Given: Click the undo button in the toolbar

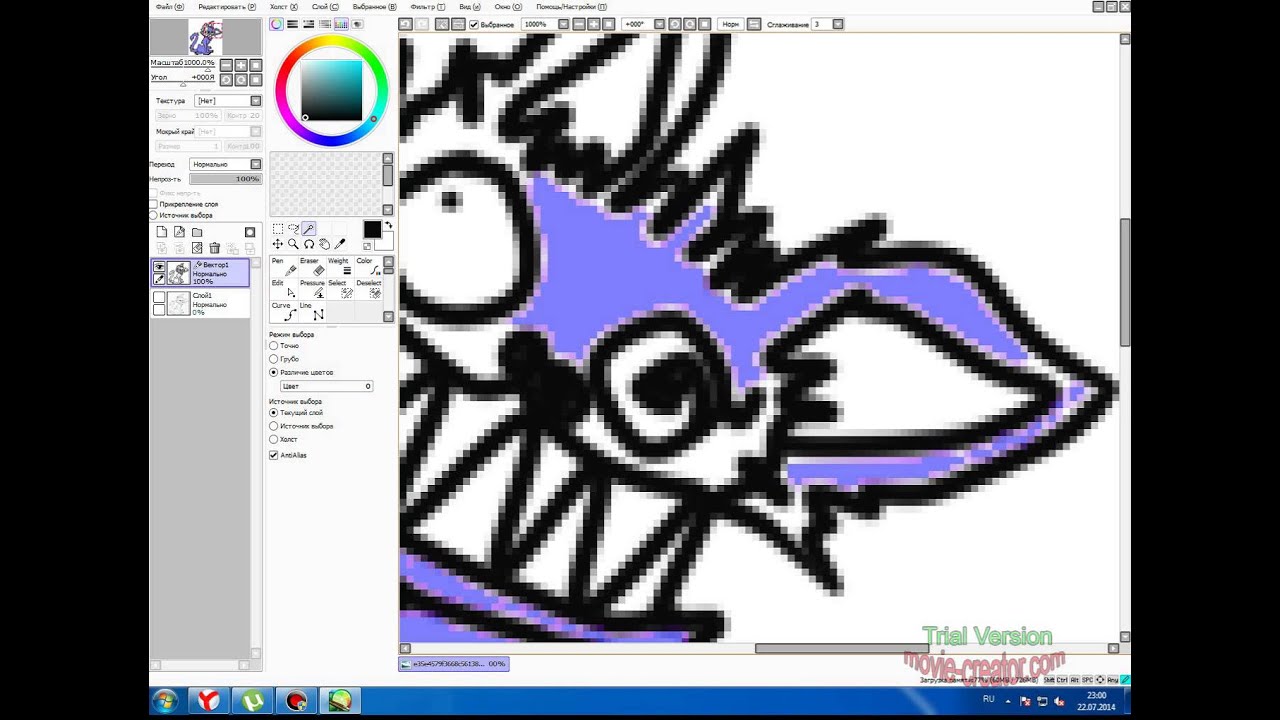Looking at the screenshot, I should click(406, 24).
